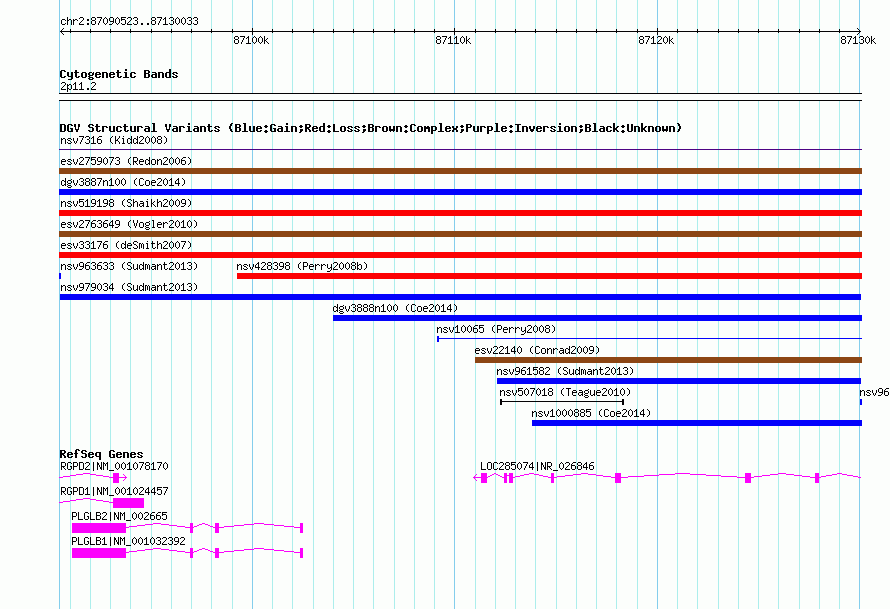Click the nsv979034 blue gain bar
The height and width of the screenshot is (609, 890).
[x=460, y=297]
